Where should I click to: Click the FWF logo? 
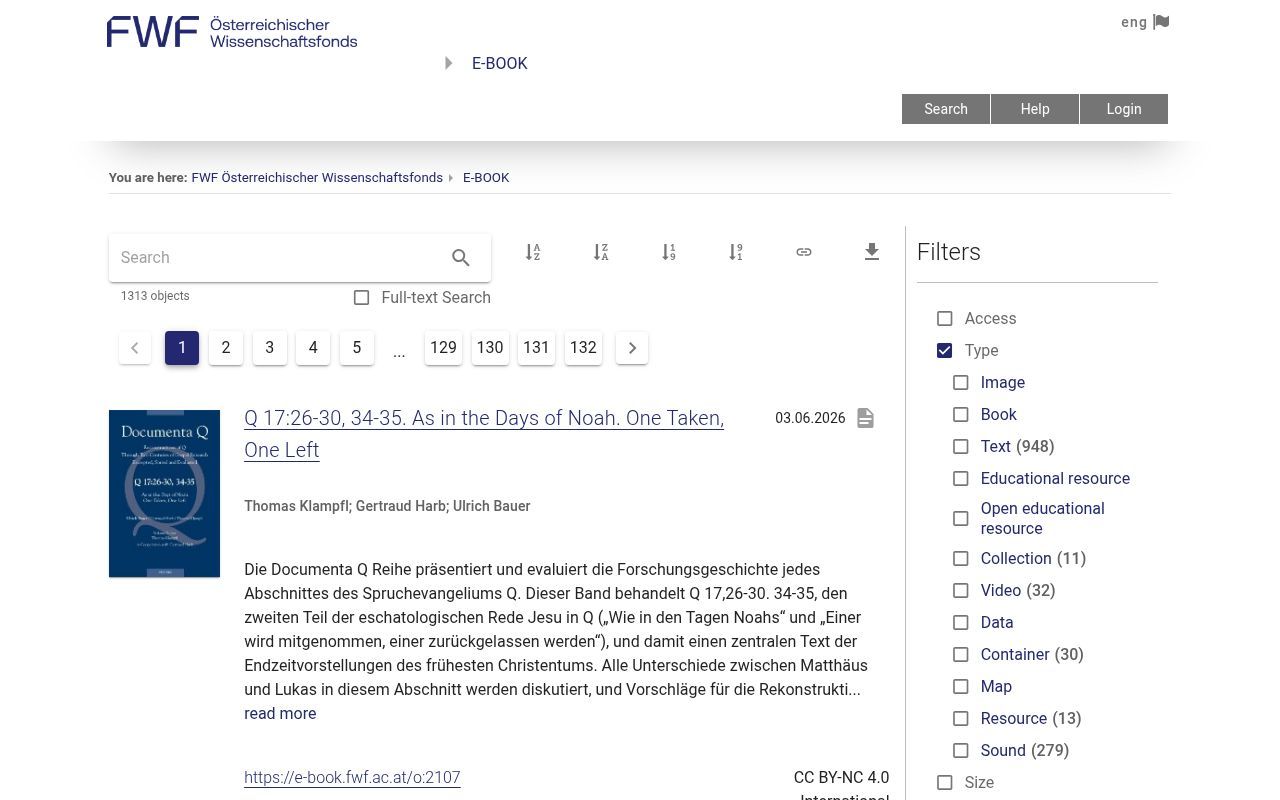tap(232, 32)
